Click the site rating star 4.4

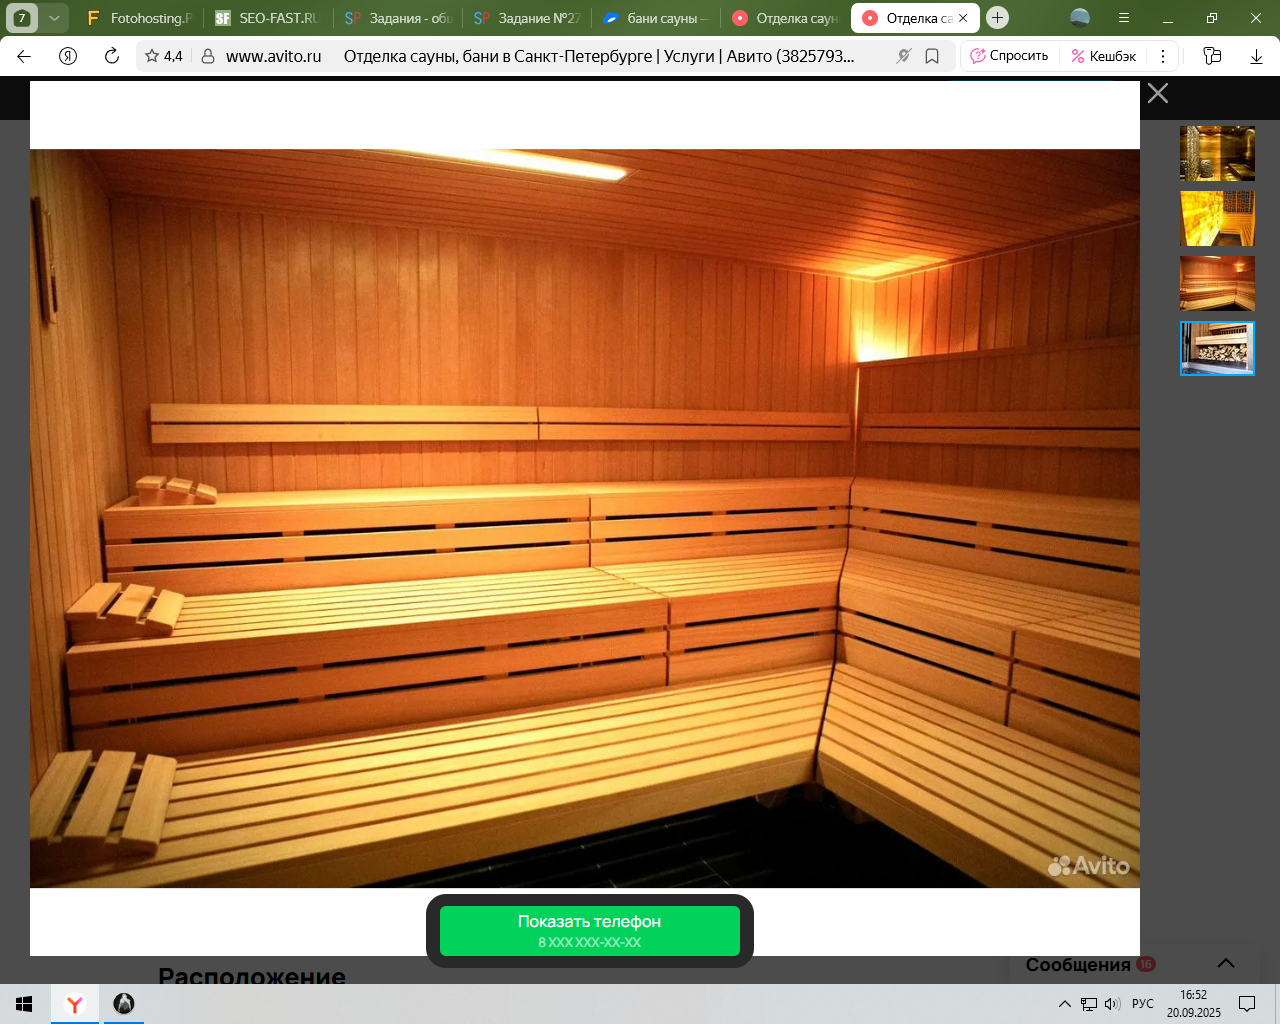pyautogui.click(x=163, y=56)
